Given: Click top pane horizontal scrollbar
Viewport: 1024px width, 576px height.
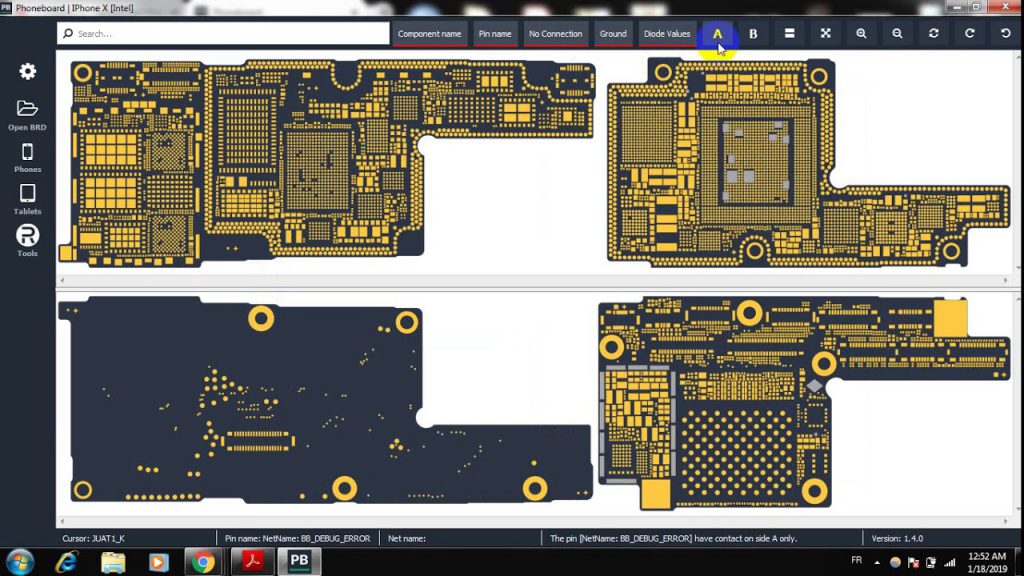Looking at the screenshot, I should coord(534,280).
